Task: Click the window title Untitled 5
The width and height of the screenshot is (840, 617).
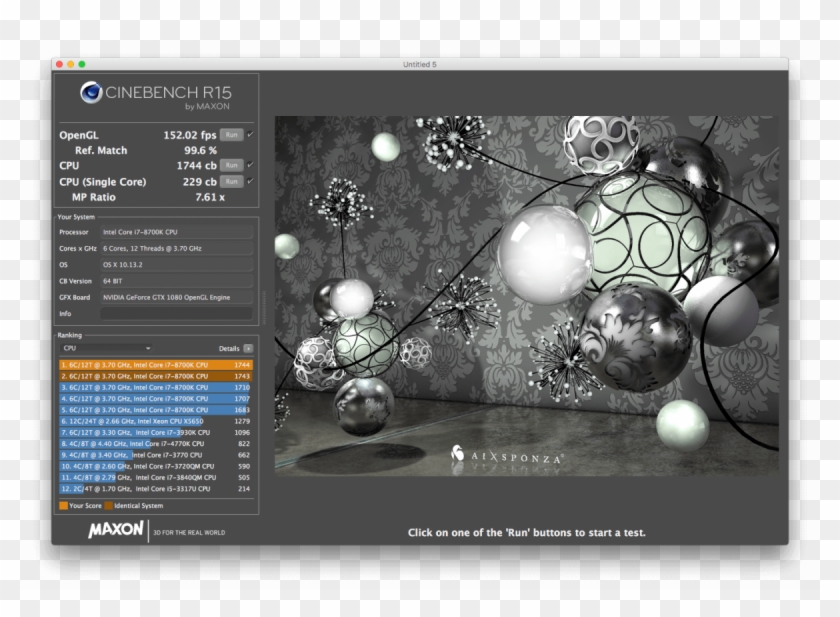Action: pyautogui.click(x=419, y=64)
